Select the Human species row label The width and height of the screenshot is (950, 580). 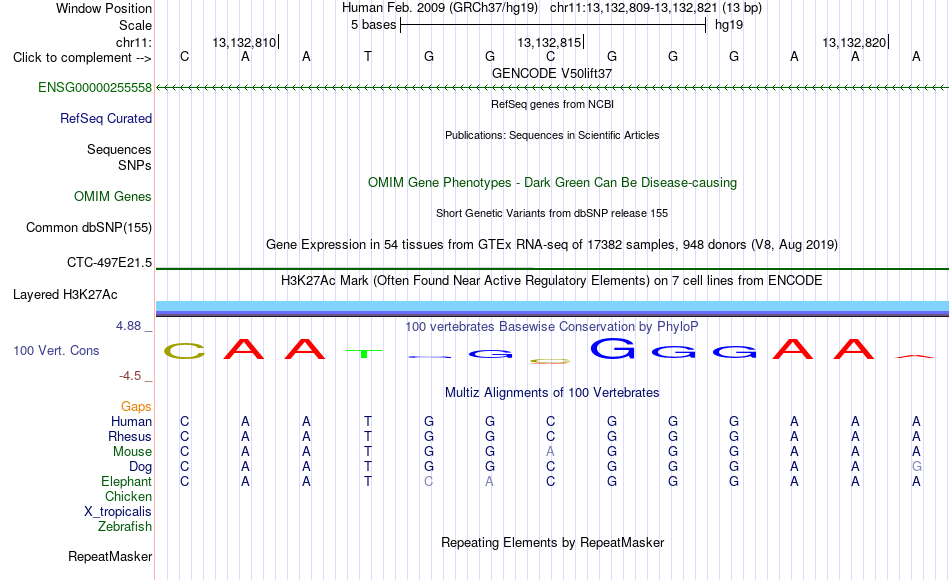pos(131,421)
